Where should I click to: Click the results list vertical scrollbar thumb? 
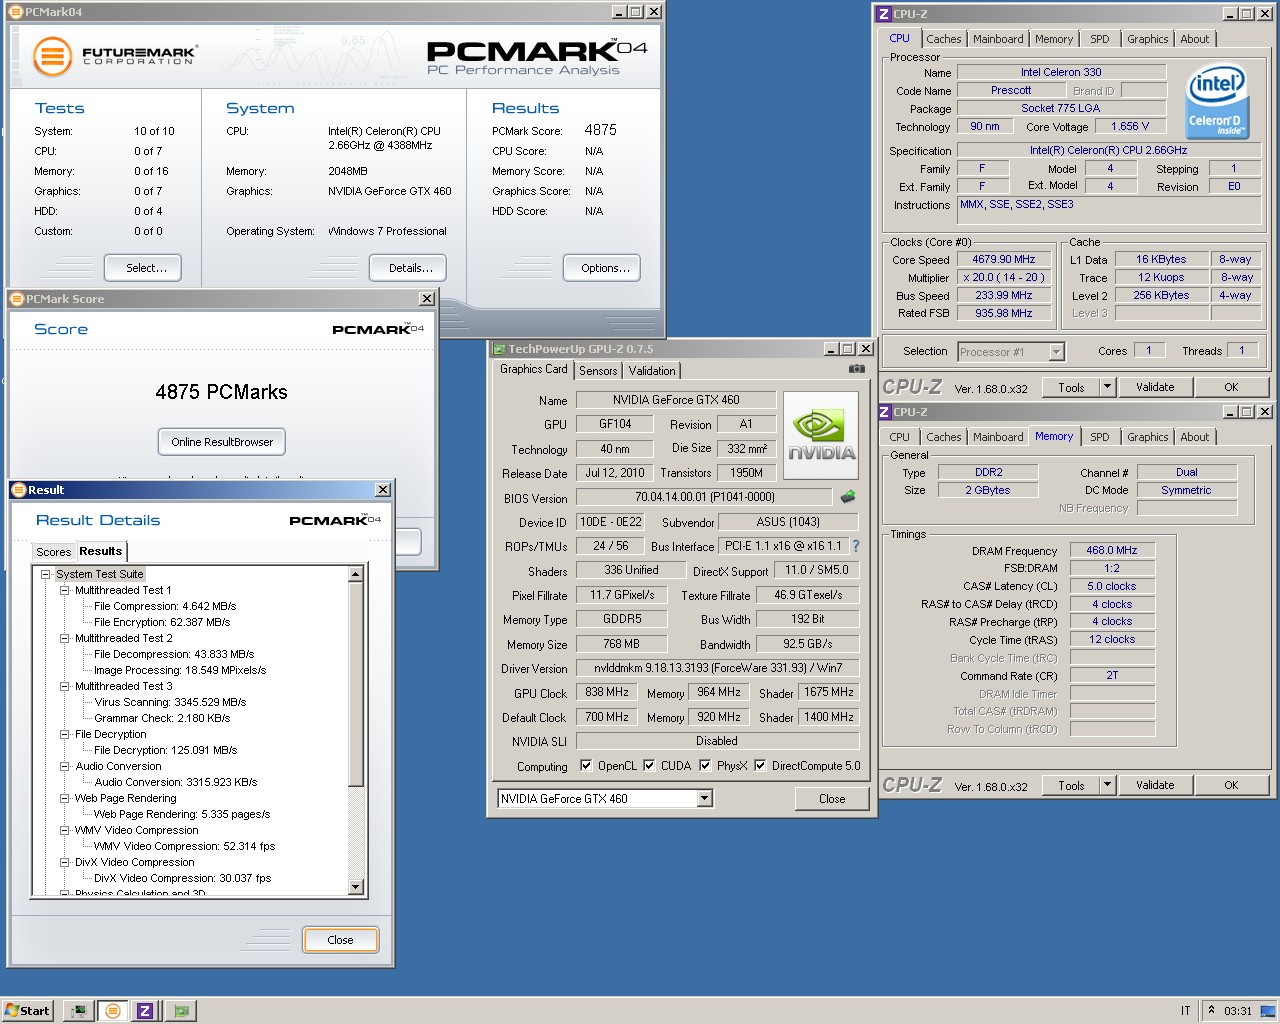click(x=356, y=684)
